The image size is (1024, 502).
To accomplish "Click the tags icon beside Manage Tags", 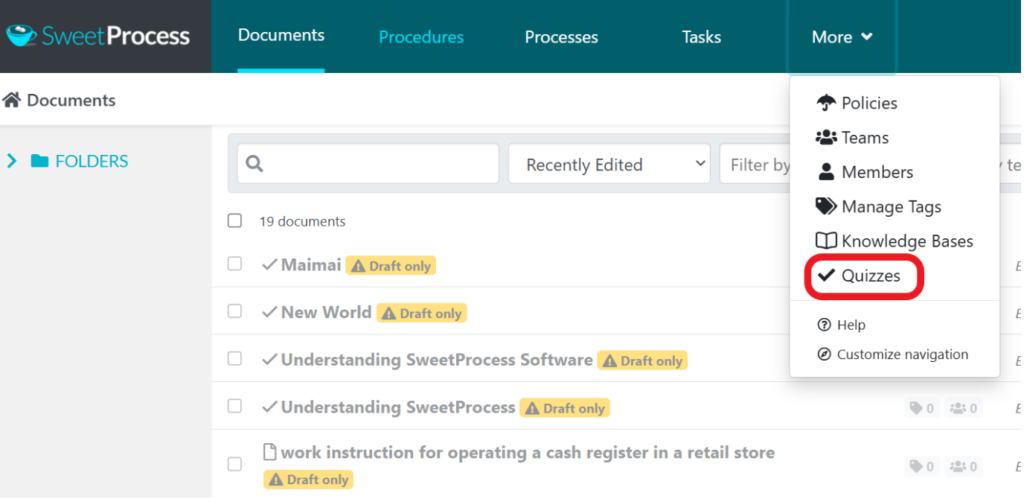I will click(x=826, y=206).
